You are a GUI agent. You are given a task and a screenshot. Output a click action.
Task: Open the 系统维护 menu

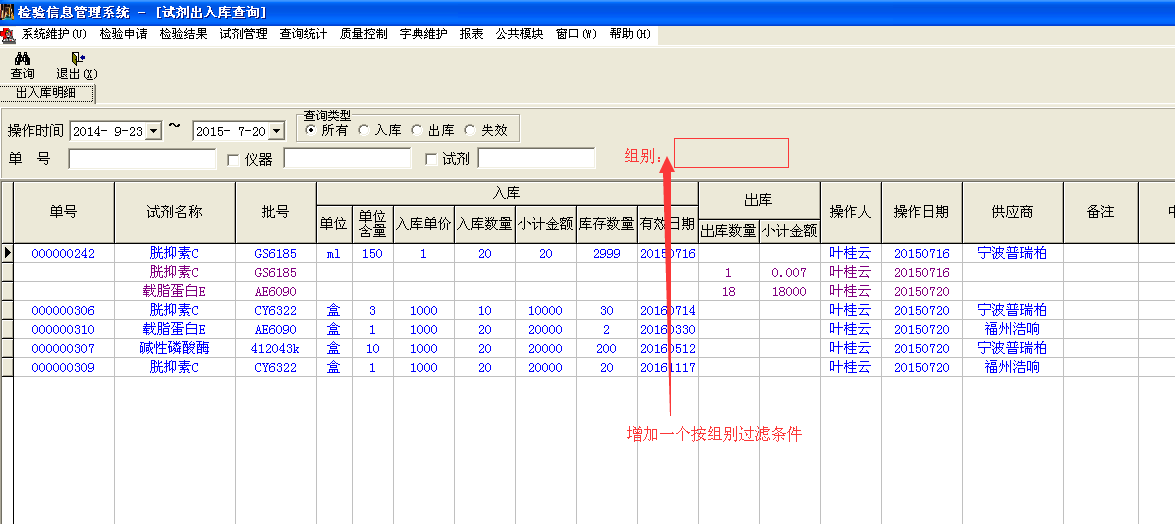point(54,34)
